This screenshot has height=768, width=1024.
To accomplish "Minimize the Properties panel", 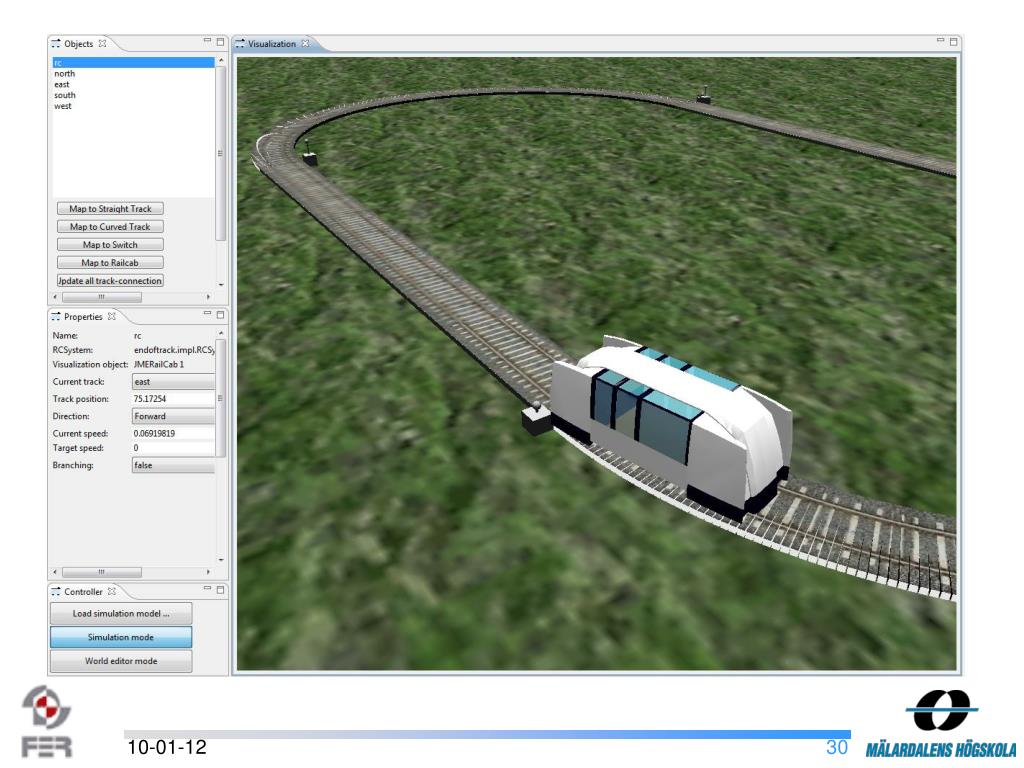I will [x=207, y=313].
